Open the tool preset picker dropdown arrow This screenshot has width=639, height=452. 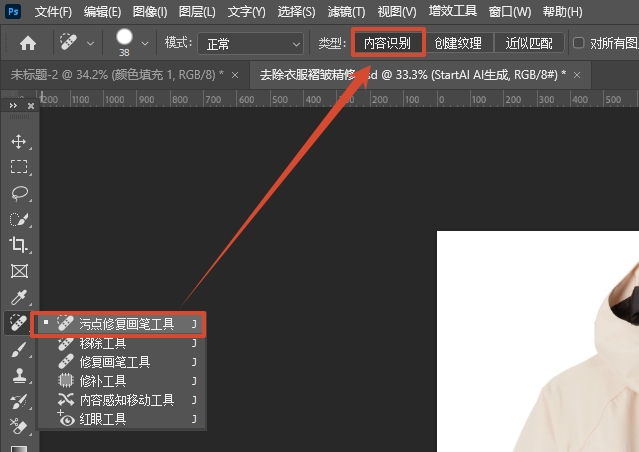point(90,43)
